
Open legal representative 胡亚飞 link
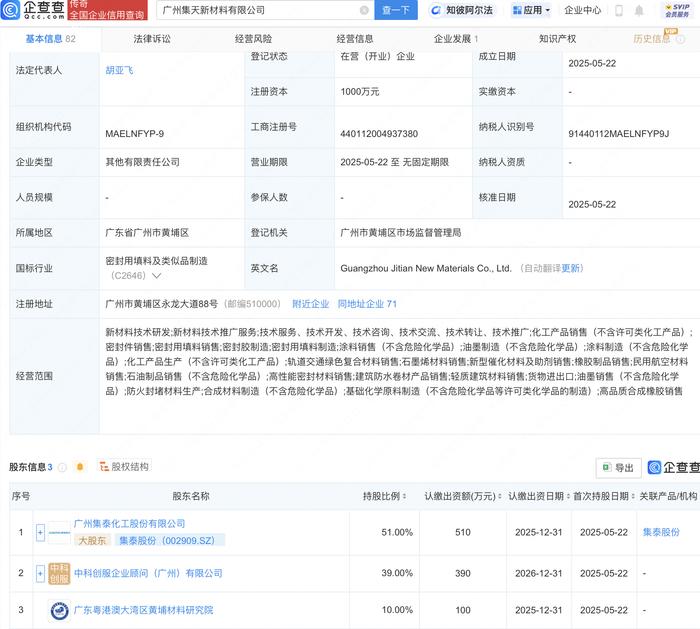tap(119, 70)
